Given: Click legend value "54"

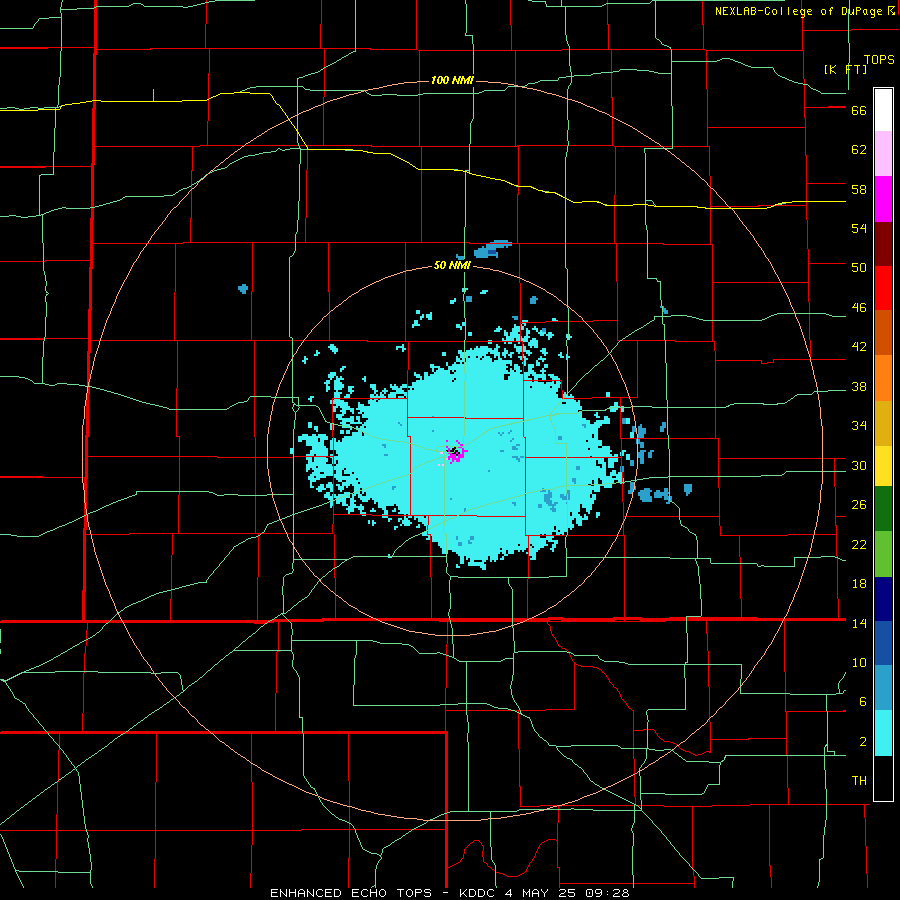Looking at the screenshot, I should click(859, 228).
